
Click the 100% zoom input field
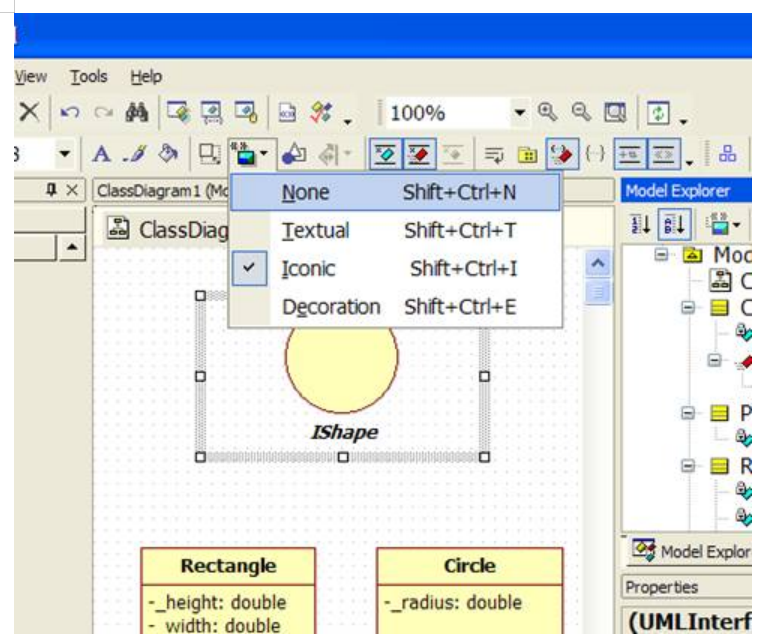(448, 113)
